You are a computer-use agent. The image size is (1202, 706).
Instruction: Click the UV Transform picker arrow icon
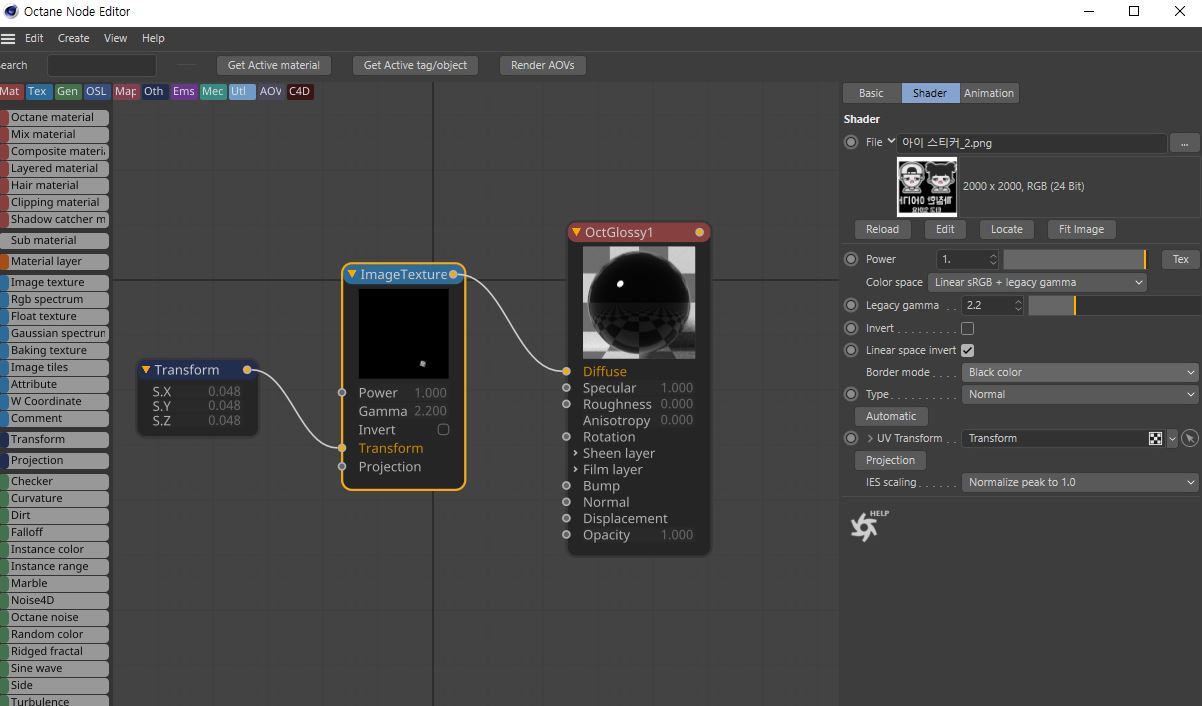tap(1189, 438)
